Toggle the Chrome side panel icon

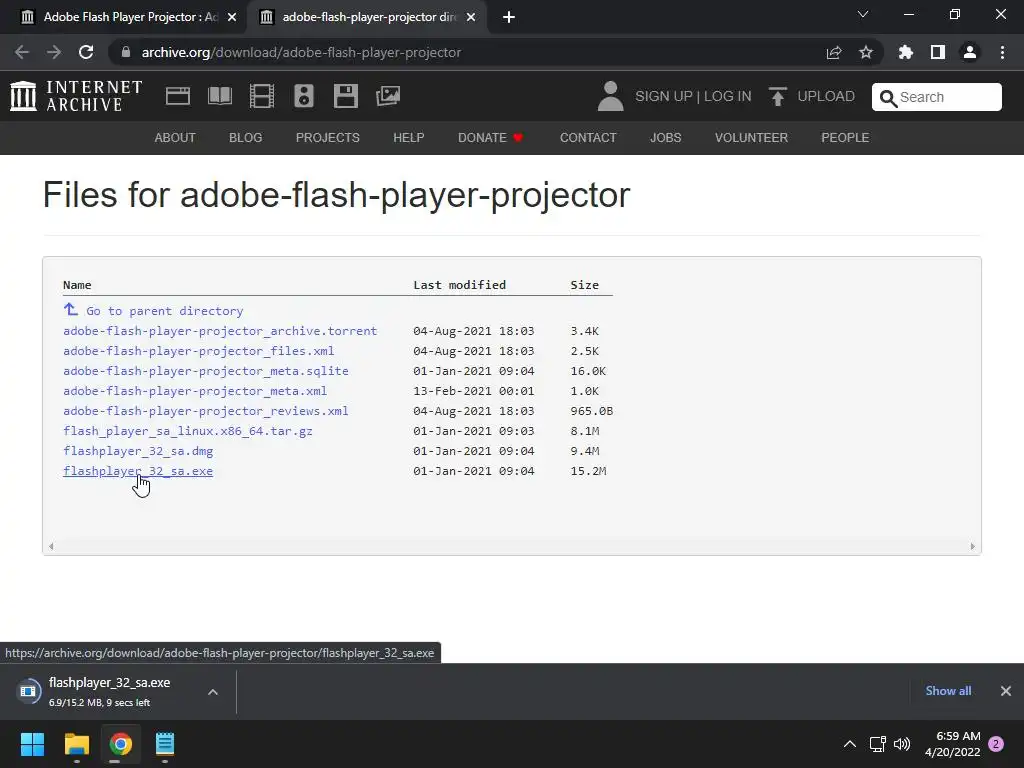point(938,52)
